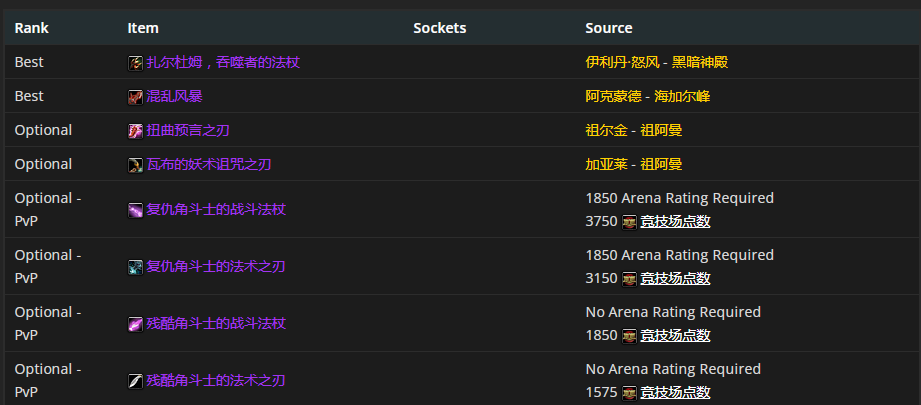Open the 伊利丹·怒风 - 黑暗神殿 source link
The image size is (921, 405).
click(656, 62)
